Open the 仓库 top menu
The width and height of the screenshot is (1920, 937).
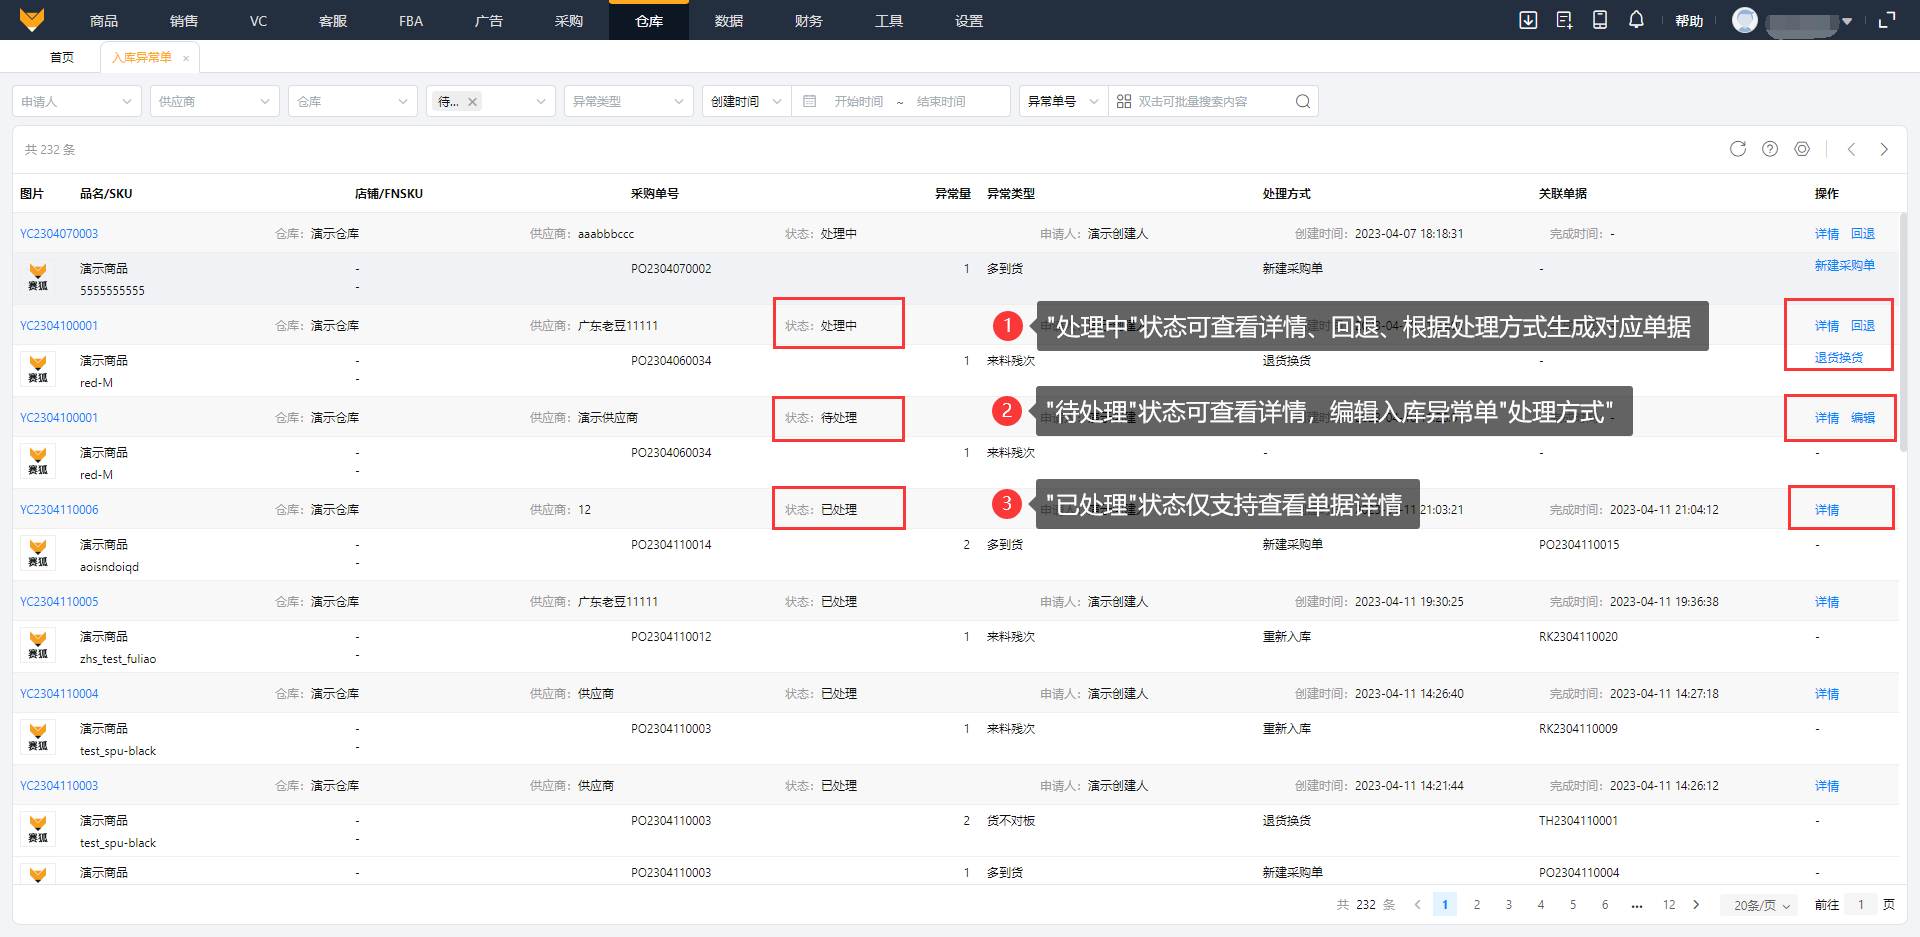tap(649, 21)
